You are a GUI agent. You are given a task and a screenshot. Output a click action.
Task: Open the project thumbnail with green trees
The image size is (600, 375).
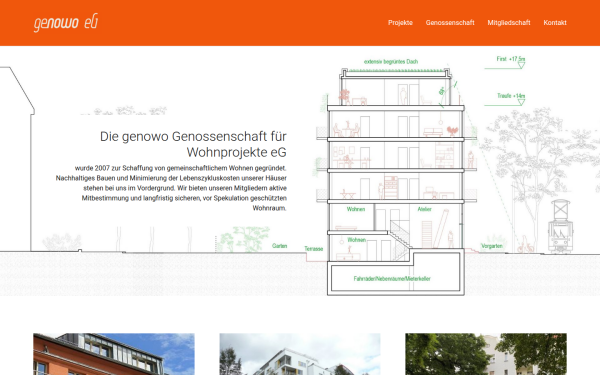click(x=486, y=354)
